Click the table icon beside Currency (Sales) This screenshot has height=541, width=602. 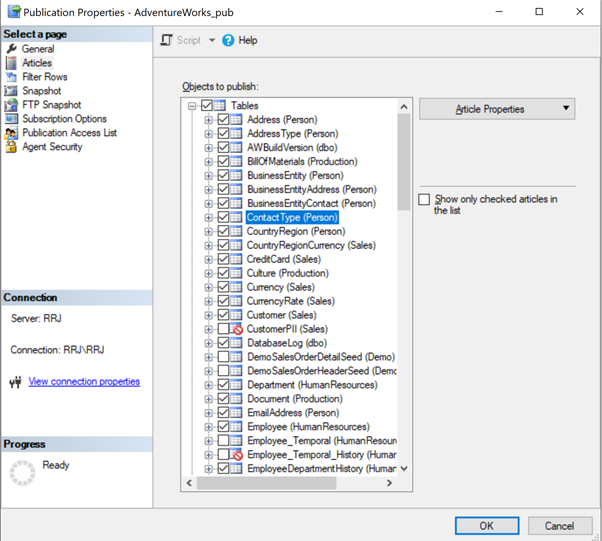(x=236, y=287)
